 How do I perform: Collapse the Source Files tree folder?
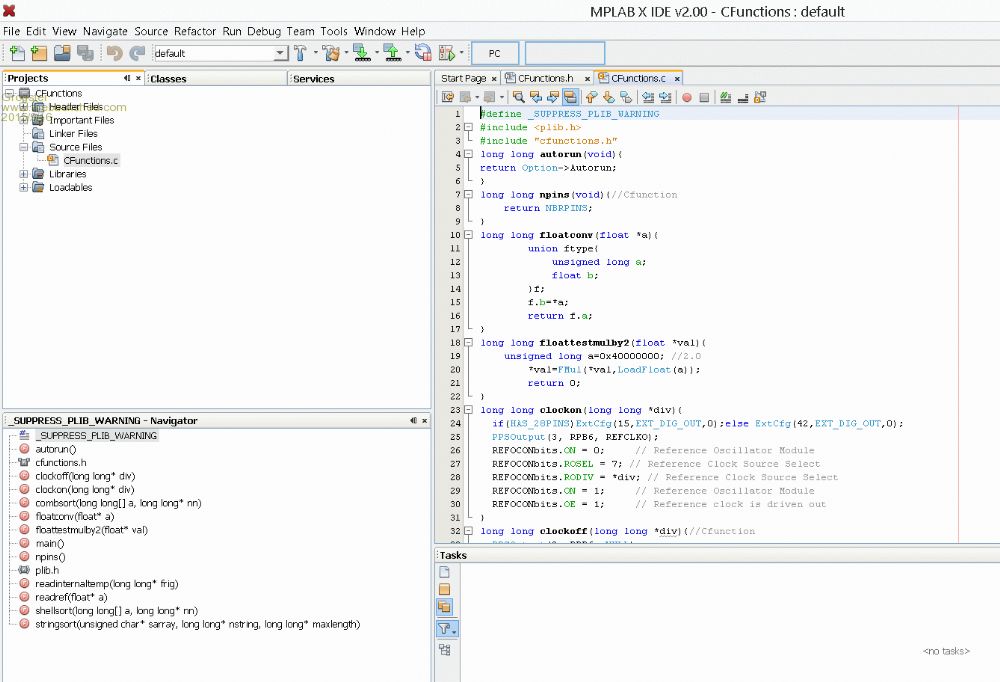(25, 147)
